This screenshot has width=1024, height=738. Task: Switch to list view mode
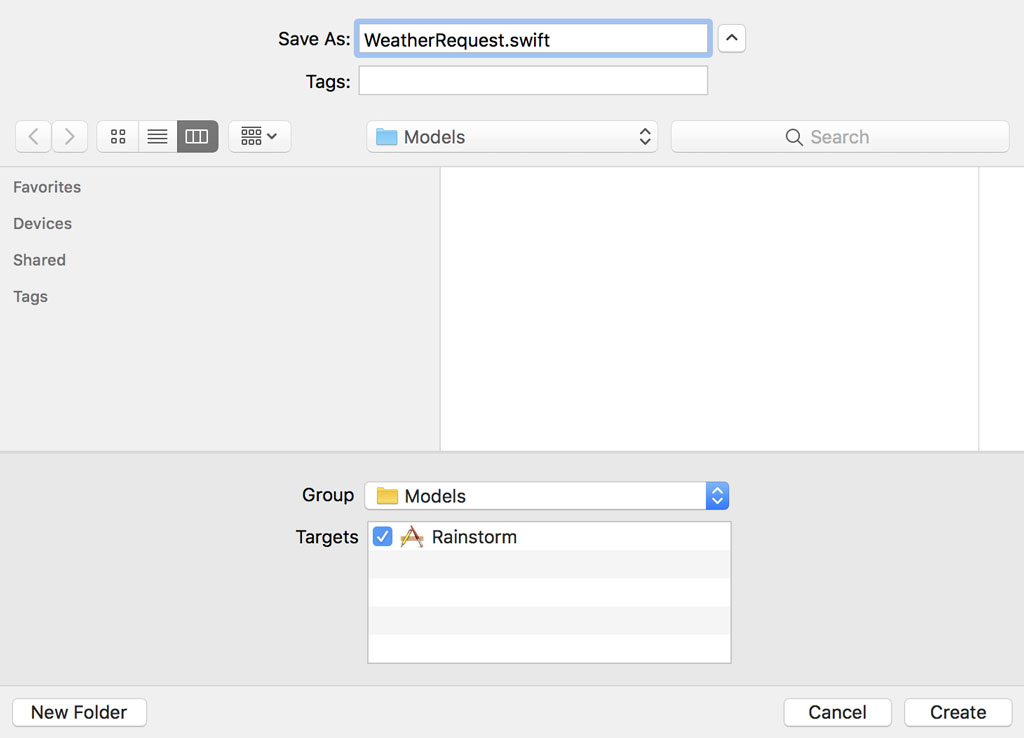(x=156, y=136)
